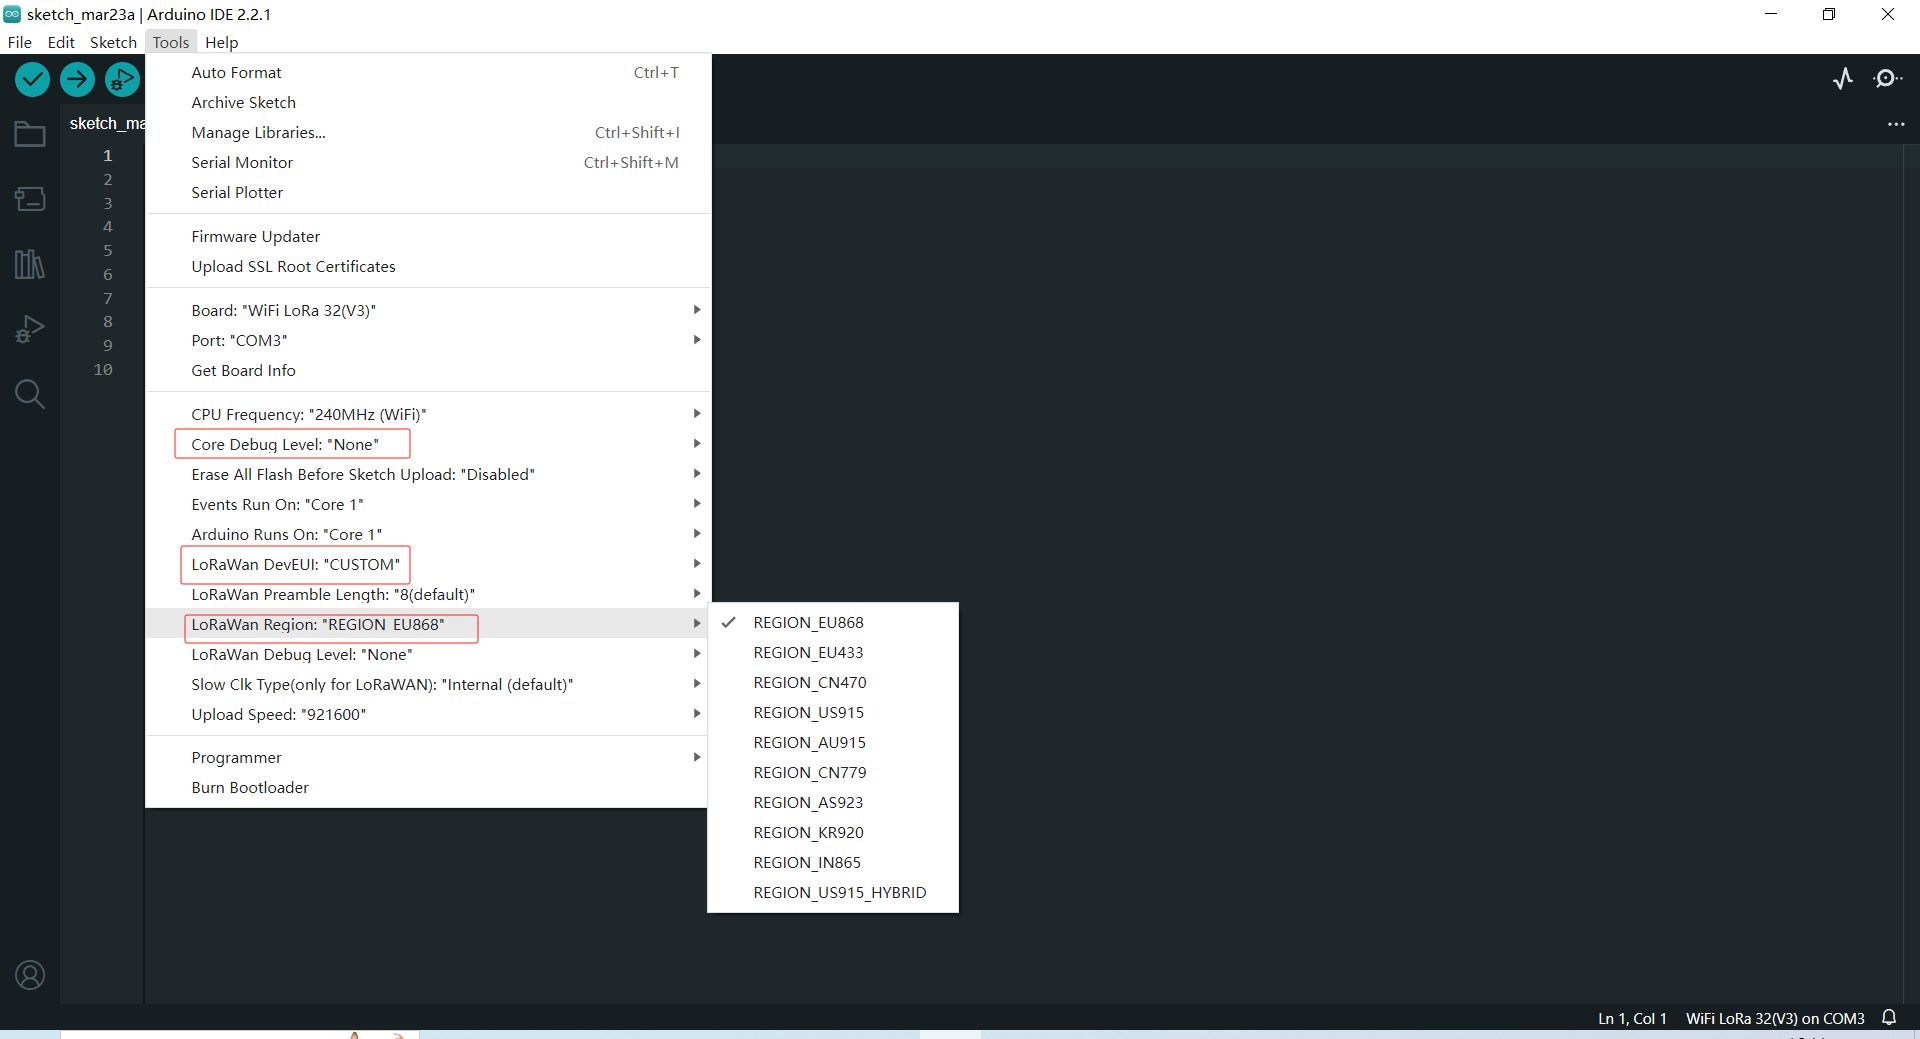This screenshot has height=1039, width=1920.
Task: Click the Upload arrow button
Action: point(77,79)
